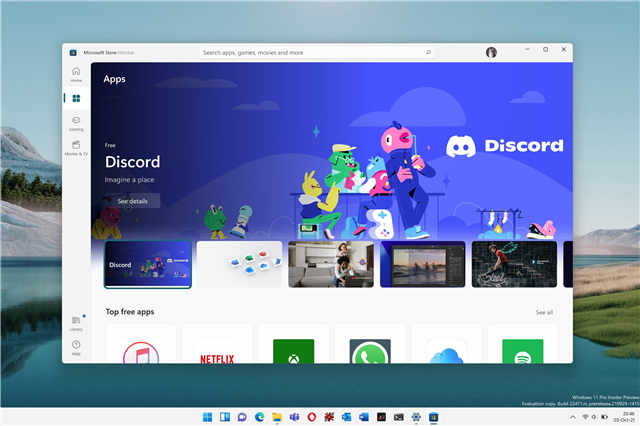Launch Opera browser from the taskbar
This screenshot has width=640, height=426.
(x=312, y=417)
